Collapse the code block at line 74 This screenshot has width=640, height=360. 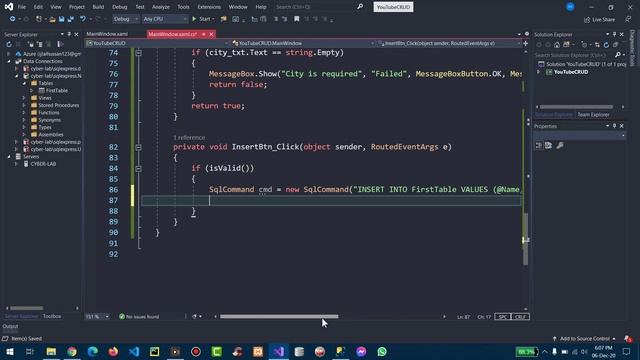pyautogui.click(x=138, y=53)
